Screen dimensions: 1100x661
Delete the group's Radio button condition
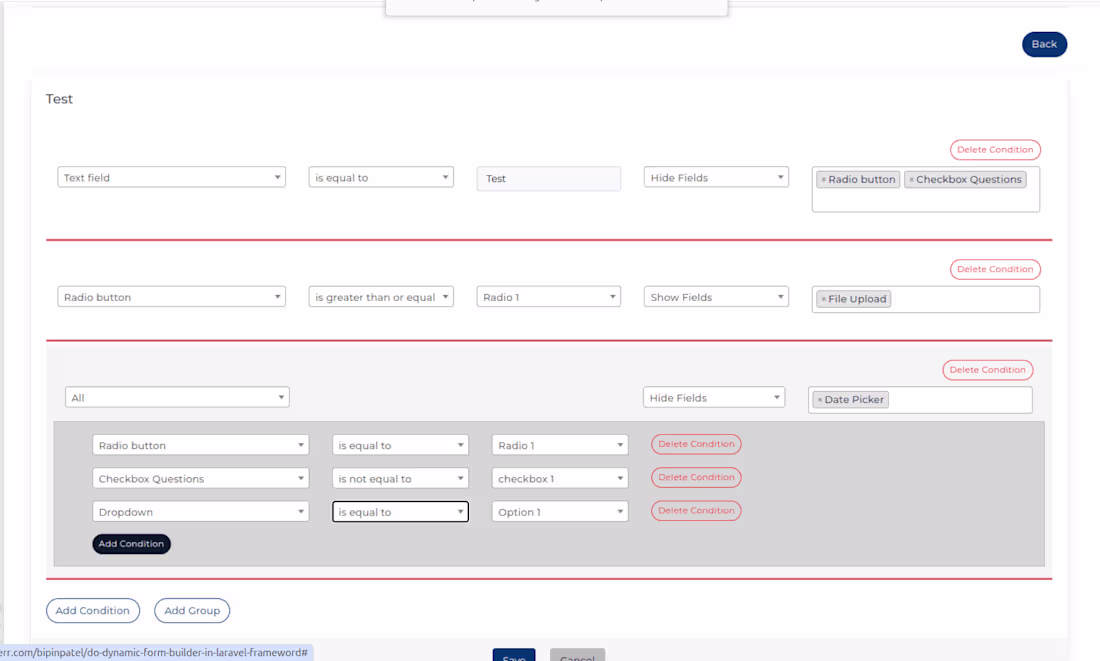coord(696,444)
